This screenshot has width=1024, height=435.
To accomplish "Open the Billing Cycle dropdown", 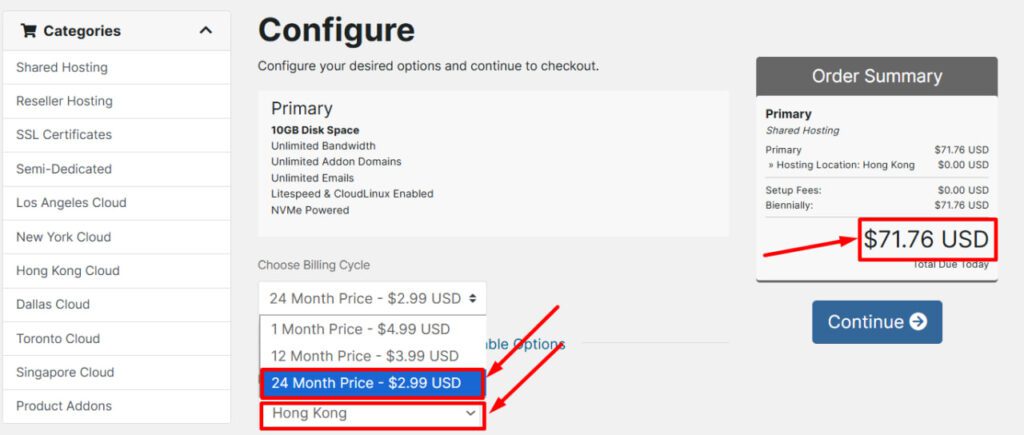I will [x=372, y=299].
